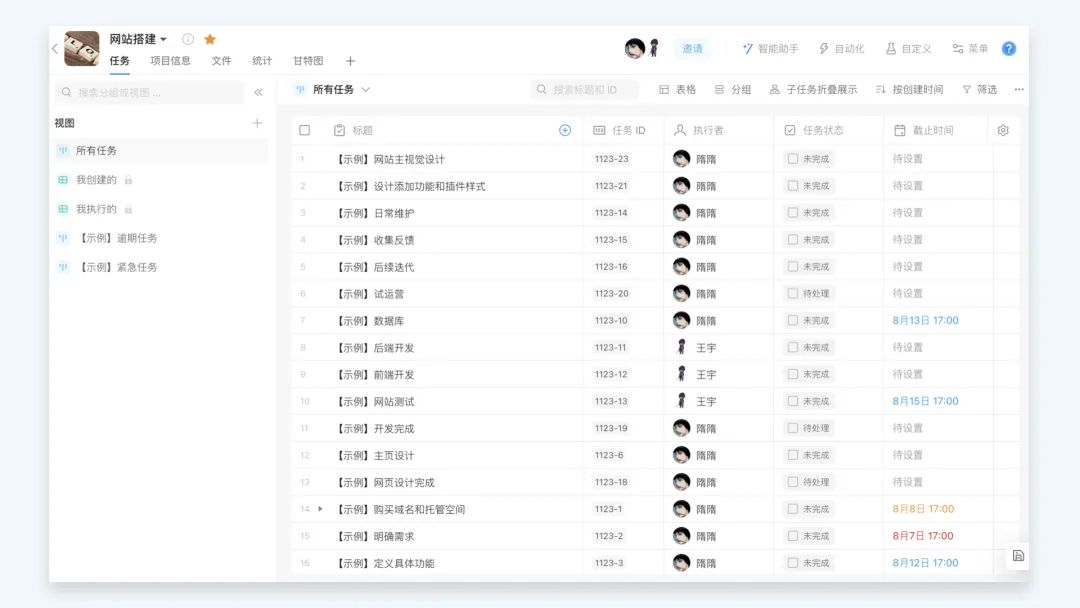Open the 文件 tab
This screenshot has height=608, width=1080.
221,61
